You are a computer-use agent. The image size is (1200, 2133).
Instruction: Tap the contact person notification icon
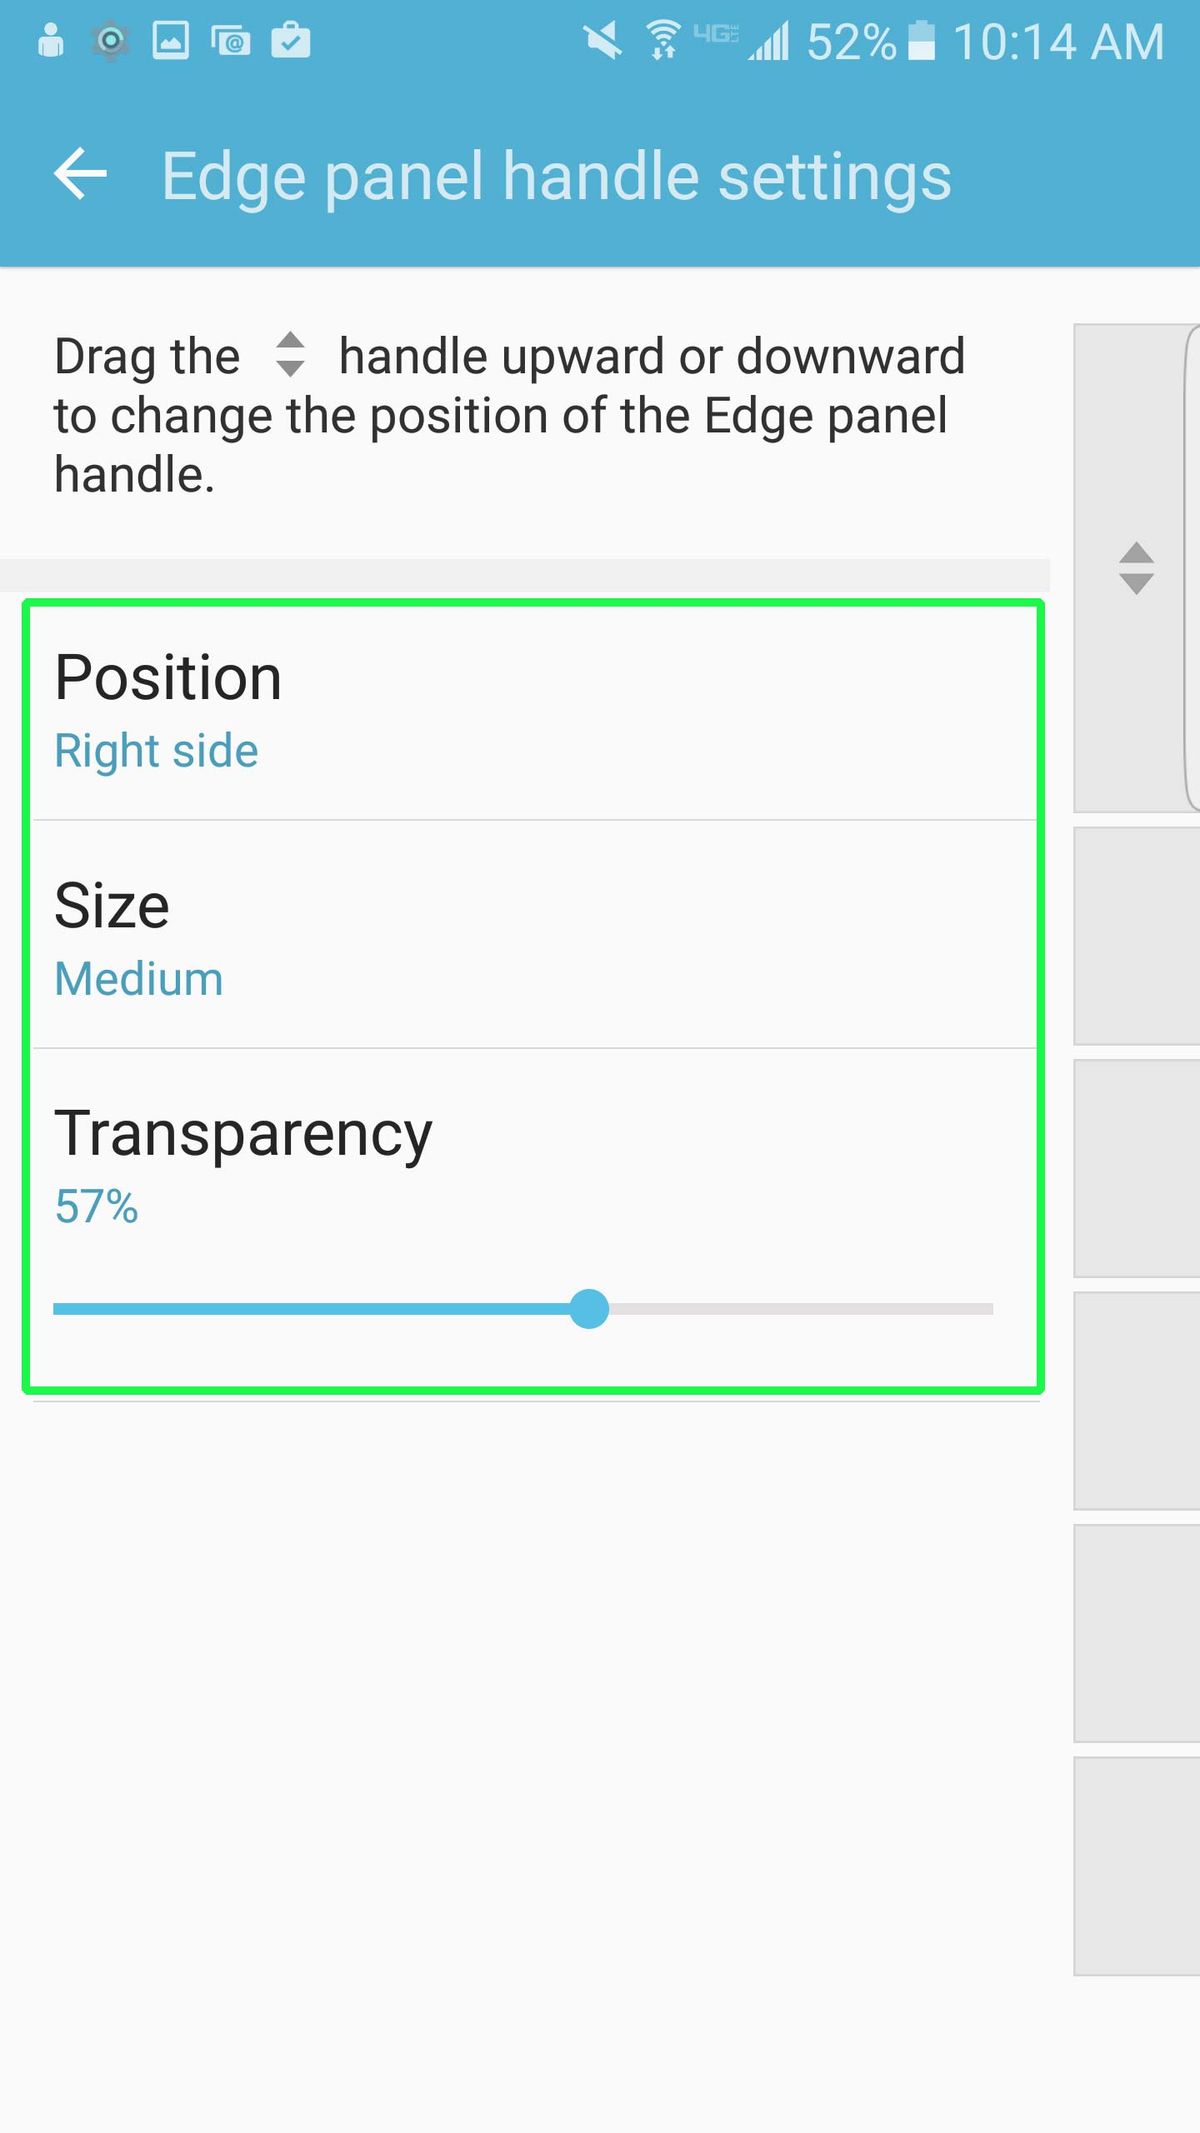pos(51,41)
